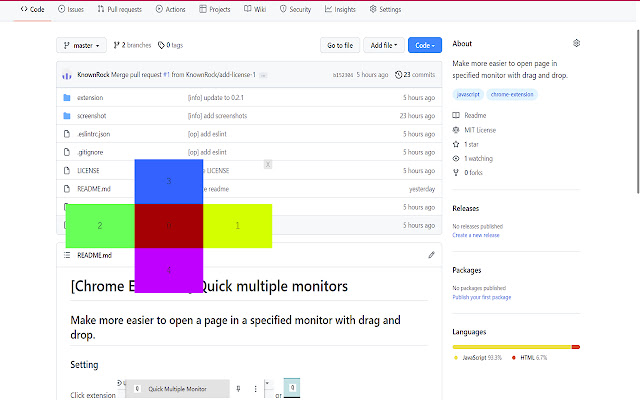Click the tag icon beside 0 tags

tap(161, 45)
